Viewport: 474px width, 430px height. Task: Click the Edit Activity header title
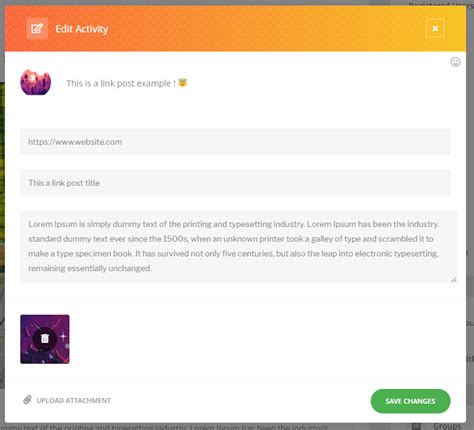point(82,29)
